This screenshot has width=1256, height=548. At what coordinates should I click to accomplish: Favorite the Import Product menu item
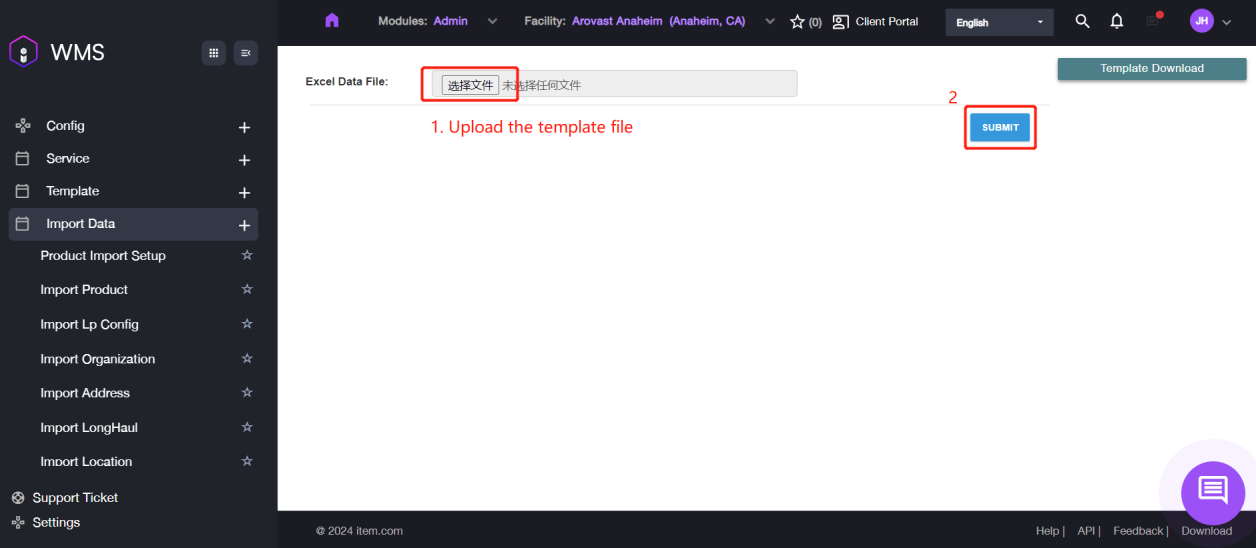tap(247, 289)
